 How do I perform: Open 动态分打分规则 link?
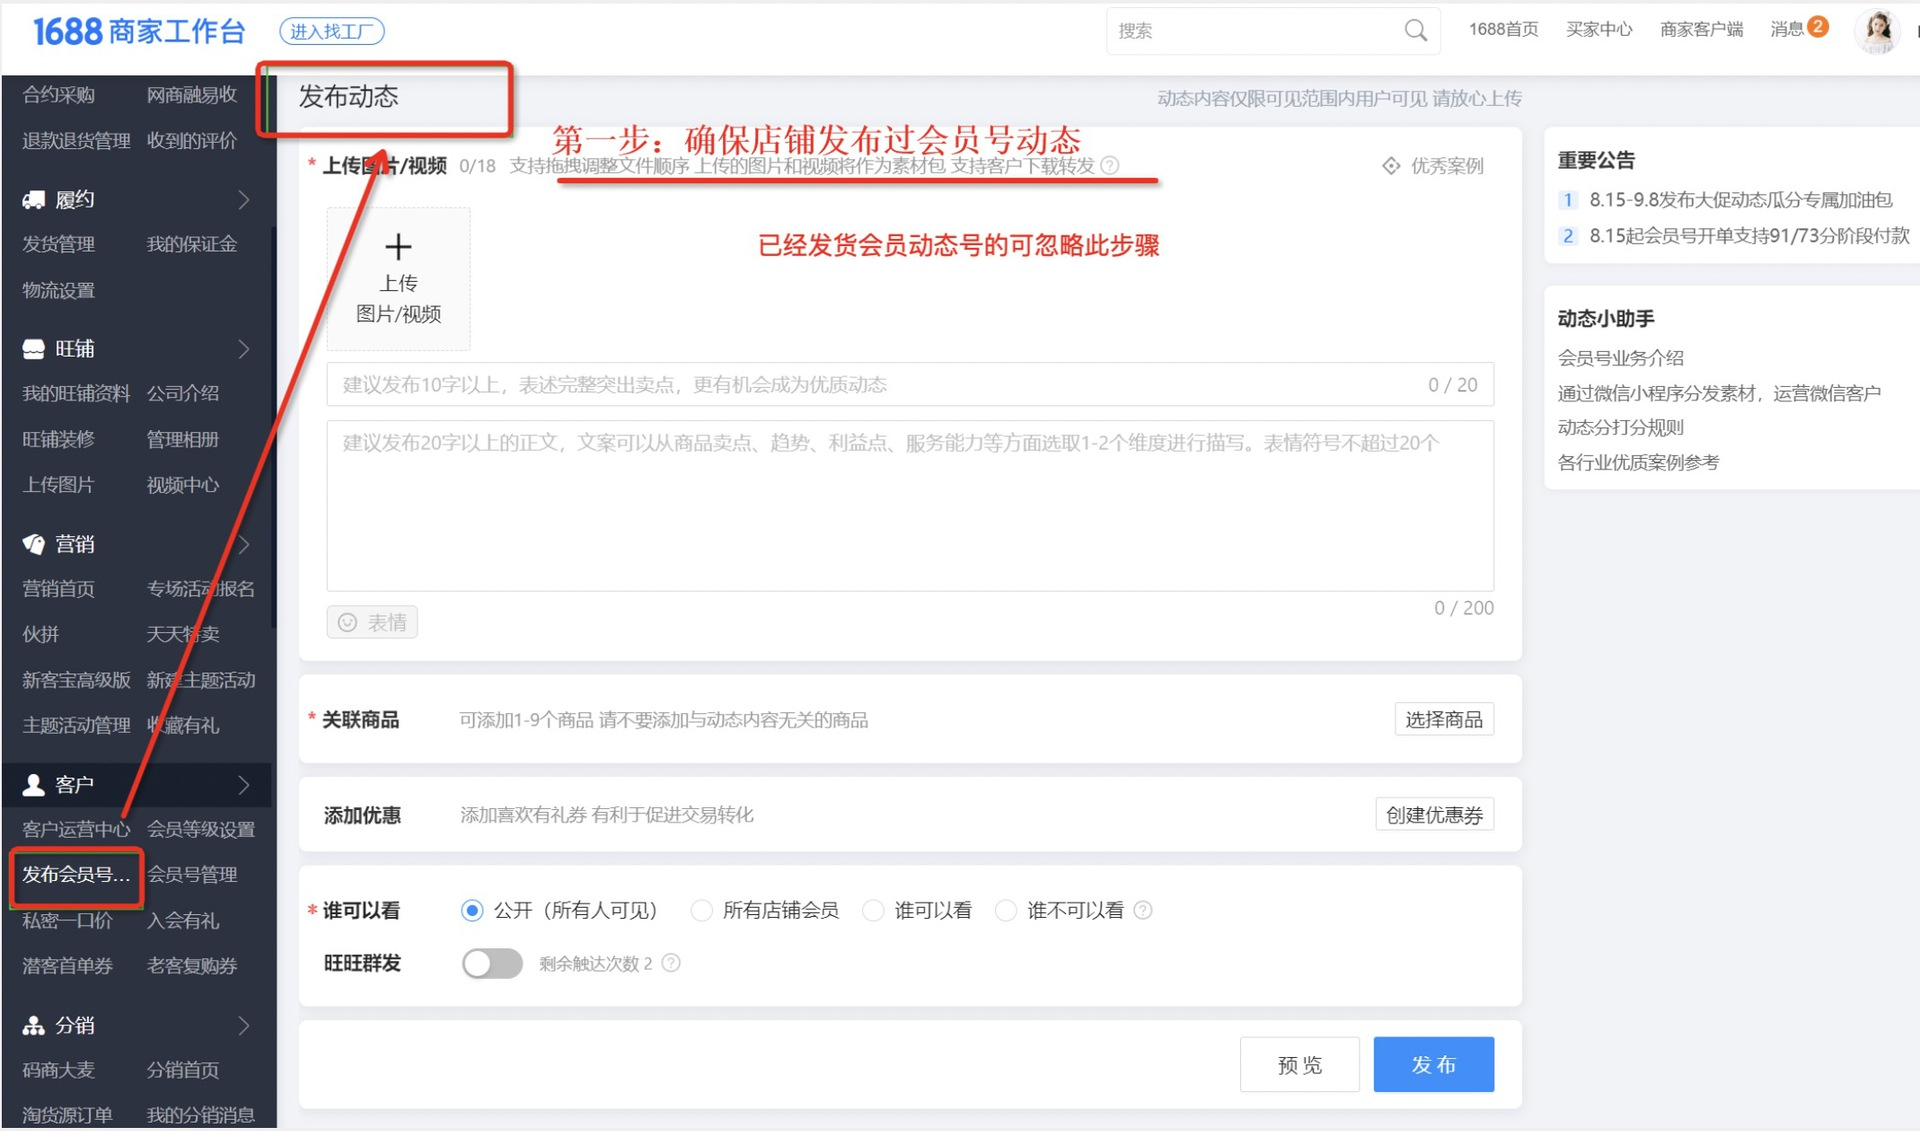1620,427
